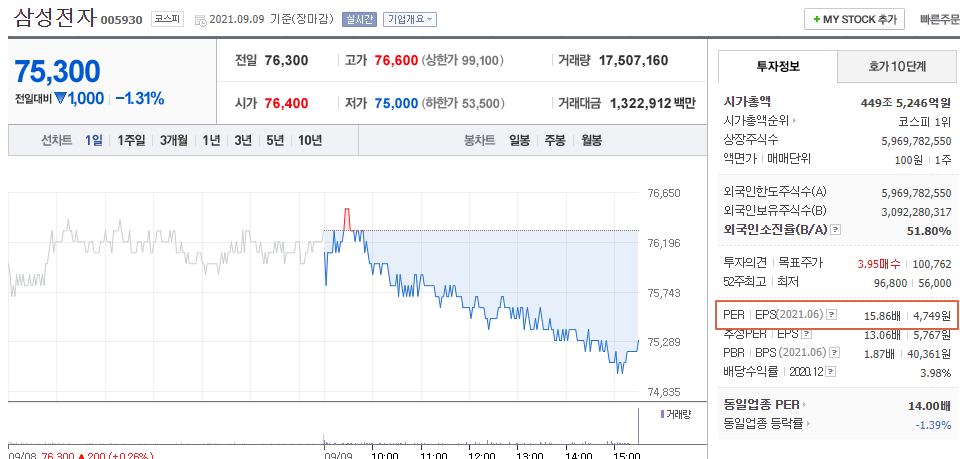The image size is (960, 459).
Task: Click the 시가총액 value 449조 5,246억원
Action: click(x=906, y=102)
